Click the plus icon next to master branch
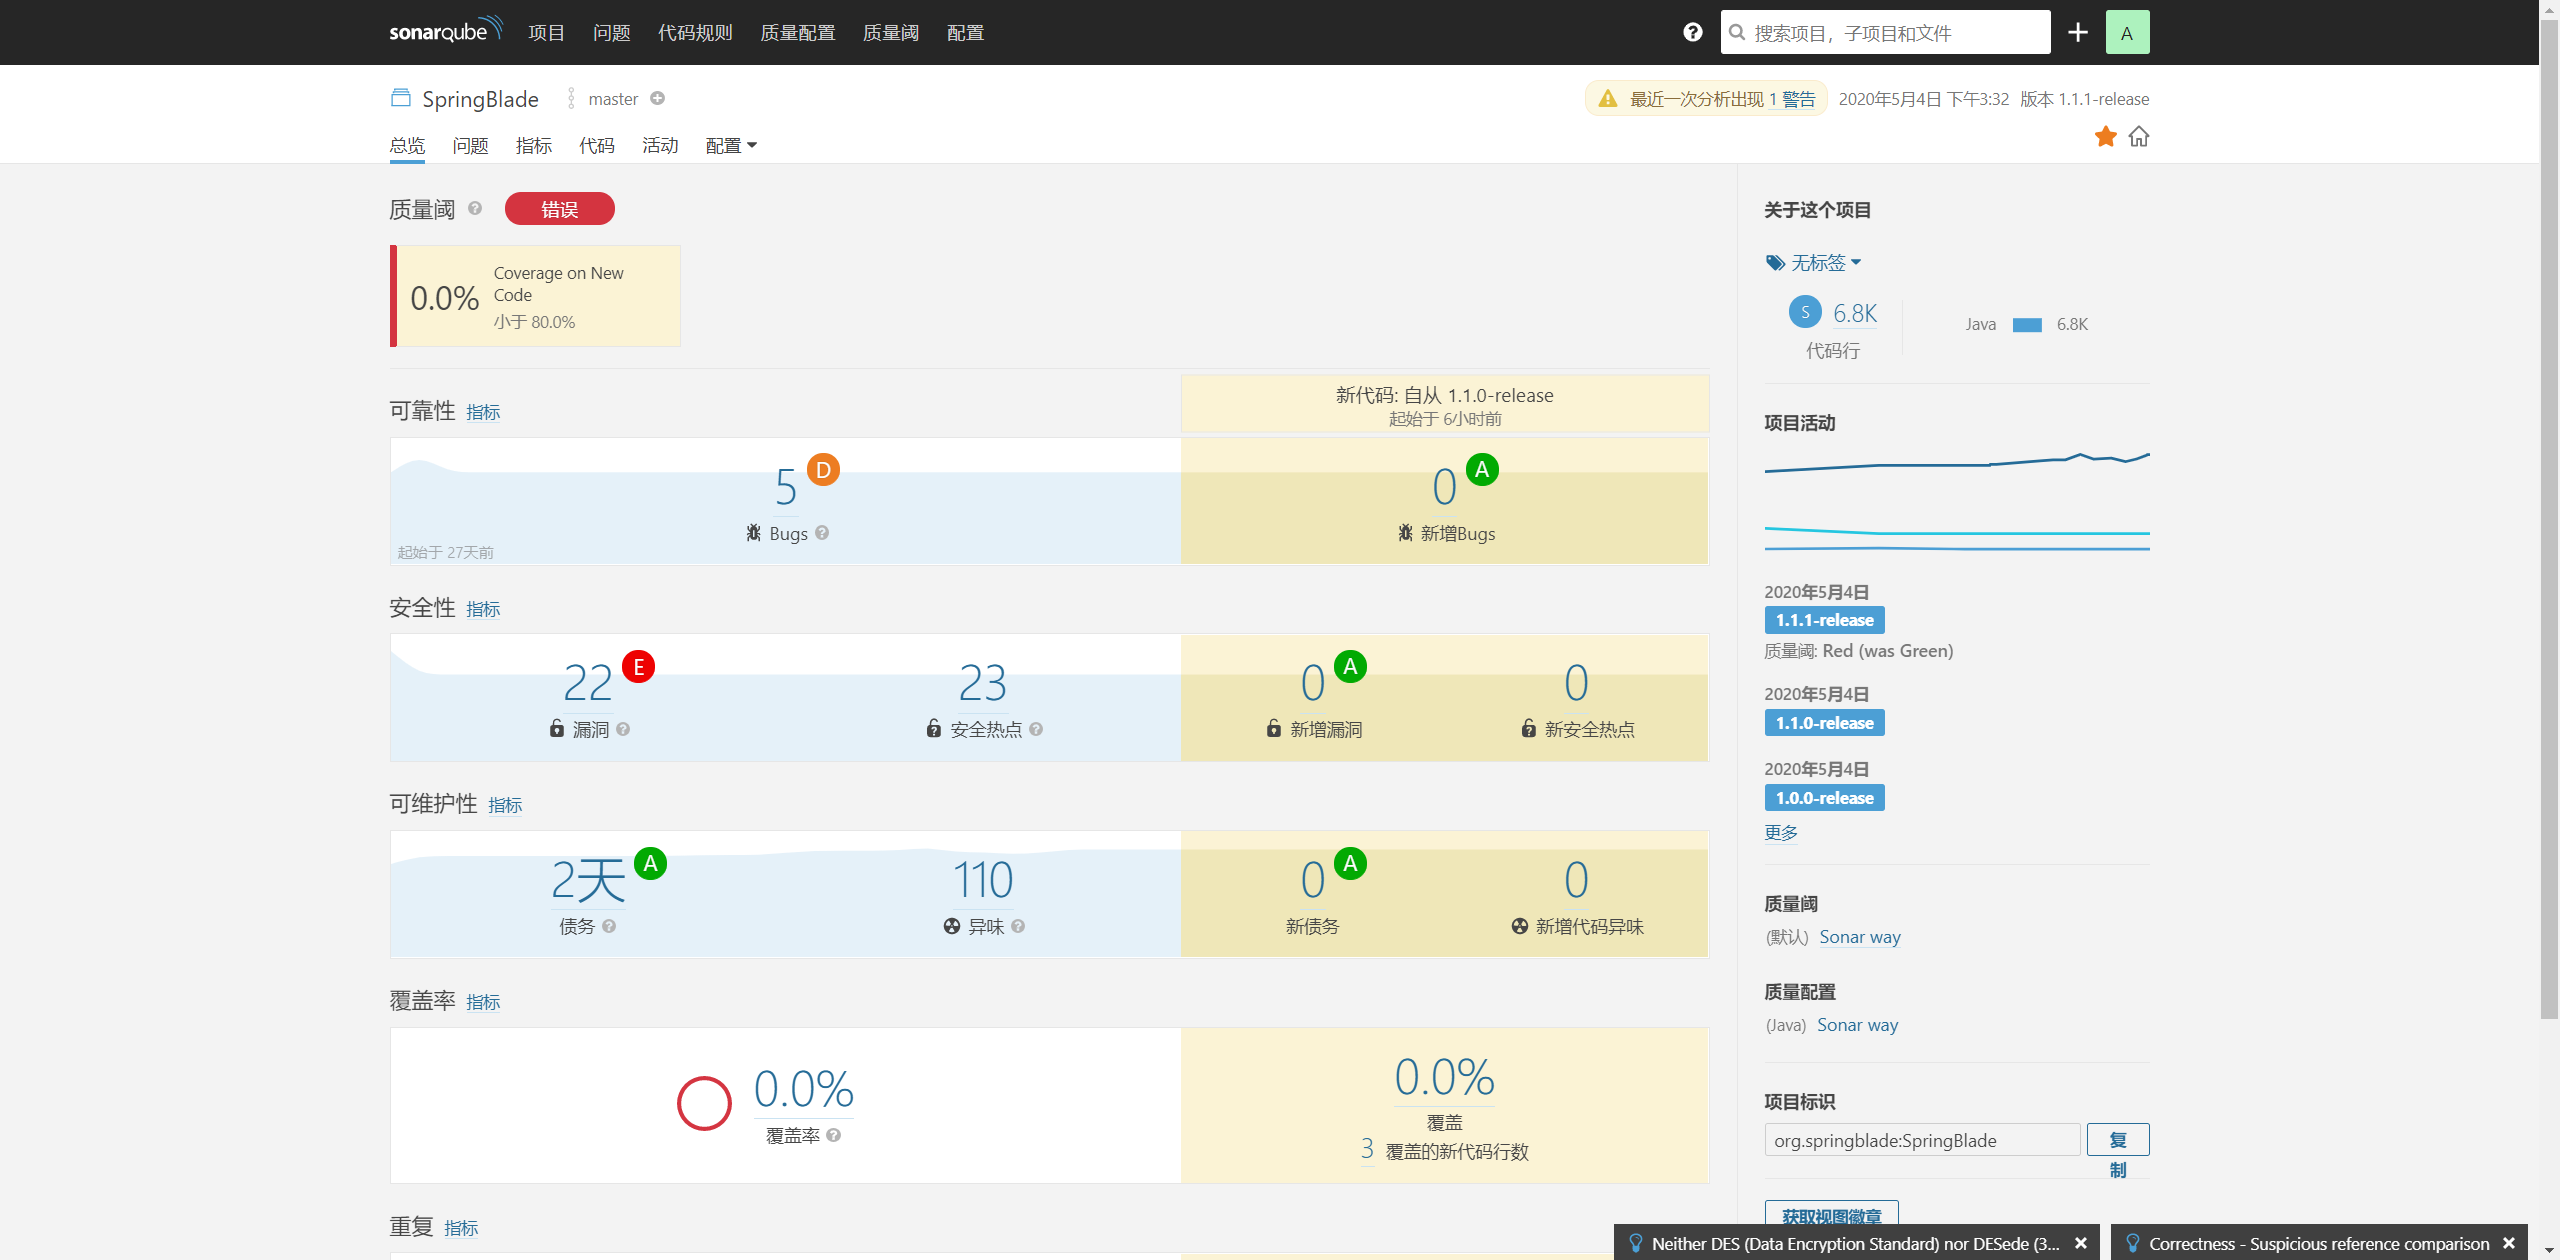The width and height of the screenshot is (2560, 1260). [657, 98]
